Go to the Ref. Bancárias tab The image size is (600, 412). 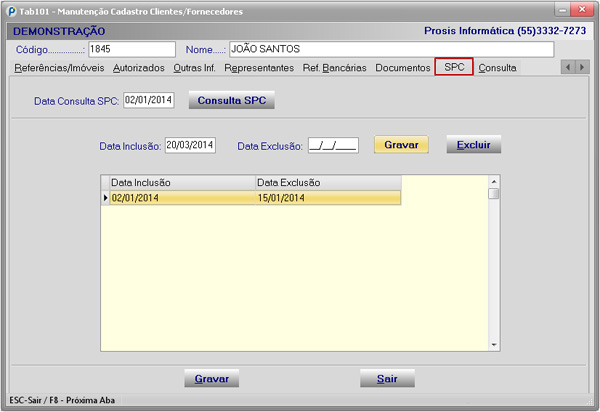334,68
